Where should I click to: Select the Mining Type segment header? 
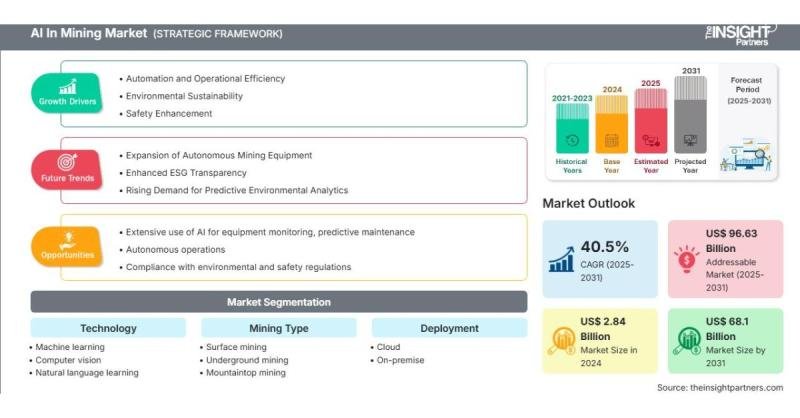pos(279,328)
